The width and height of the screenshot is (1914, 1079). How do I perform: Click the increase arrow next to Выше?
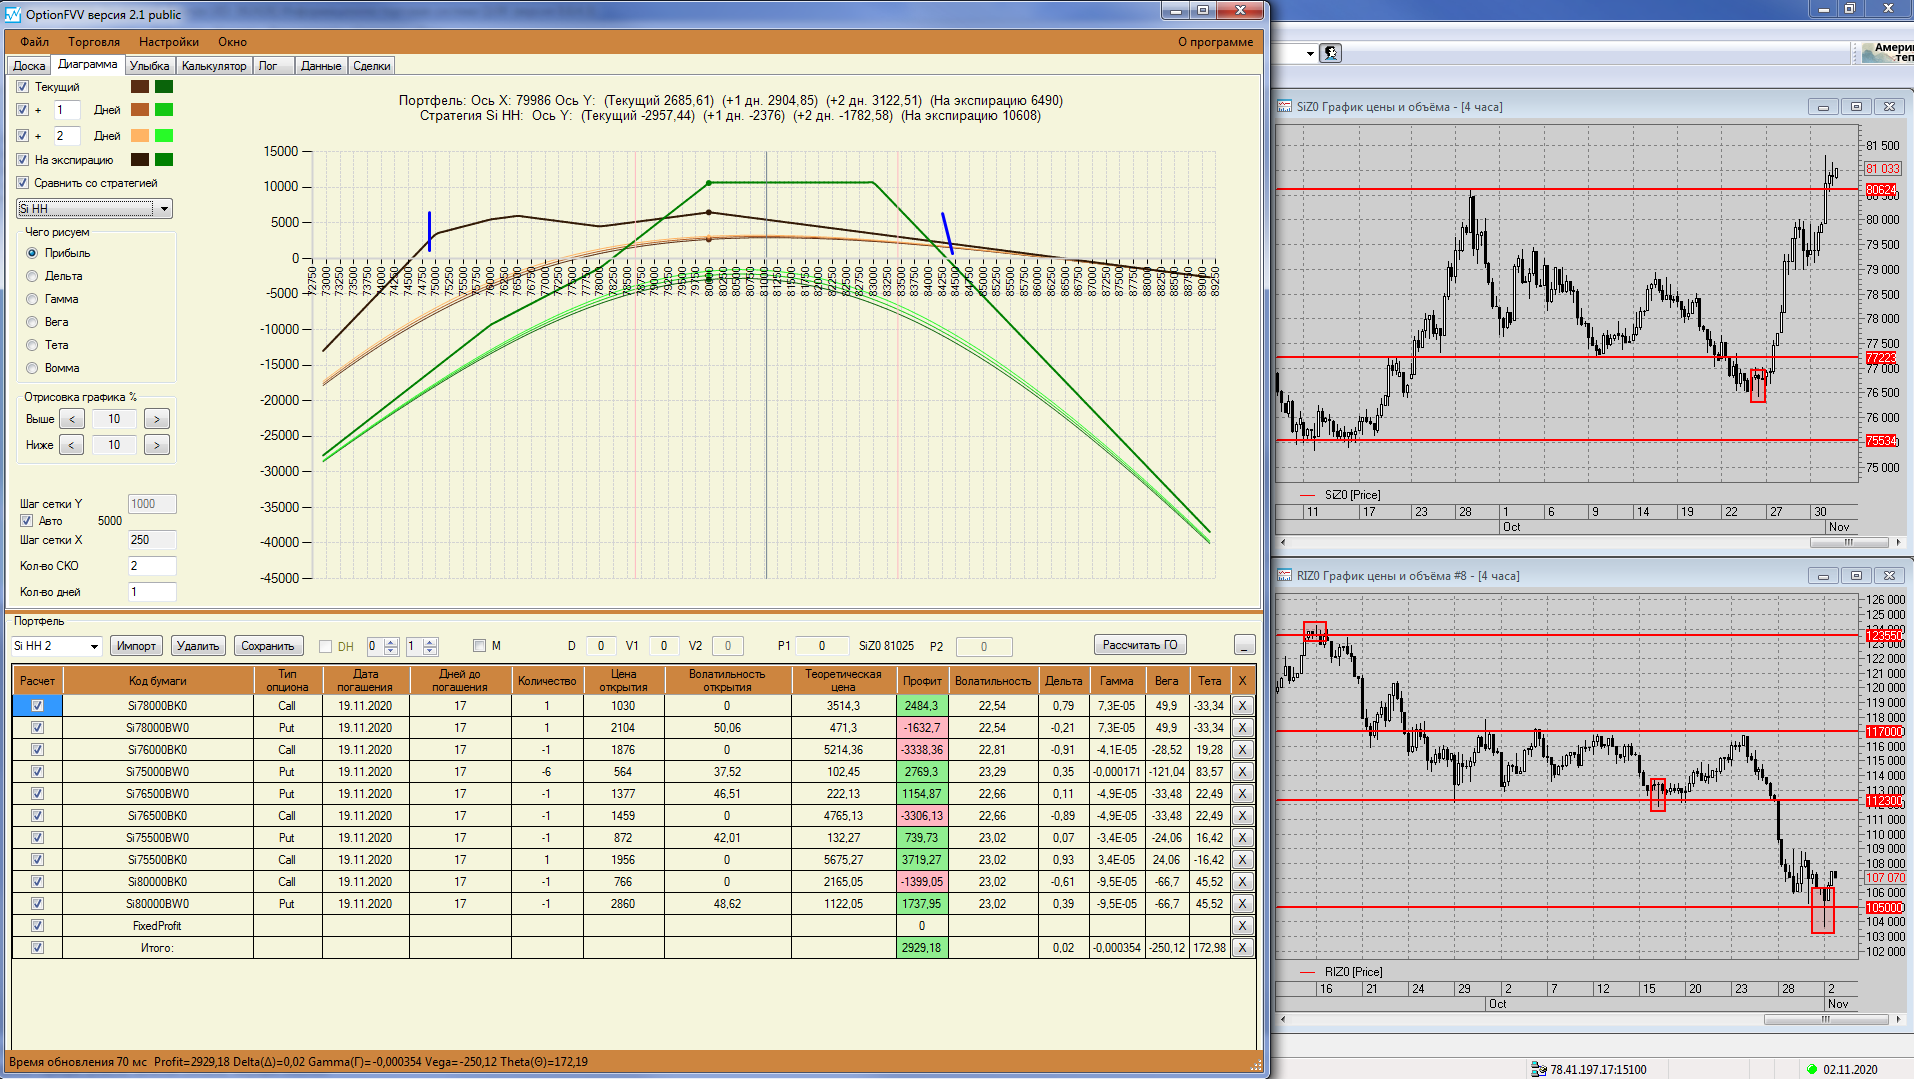[x=157, y=419]
